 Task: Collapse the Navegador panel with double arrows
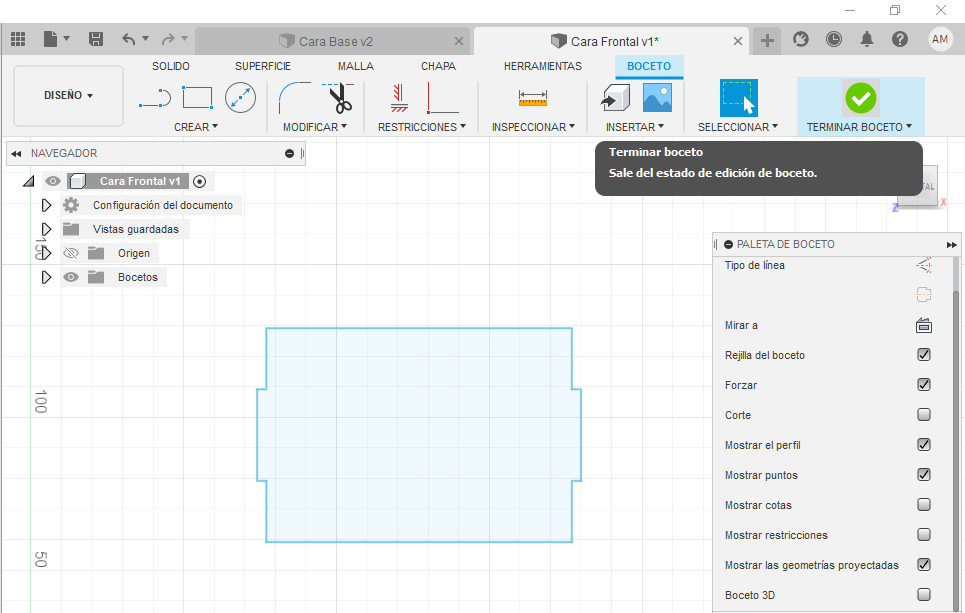pyautogui.click(x=17, y=153)
